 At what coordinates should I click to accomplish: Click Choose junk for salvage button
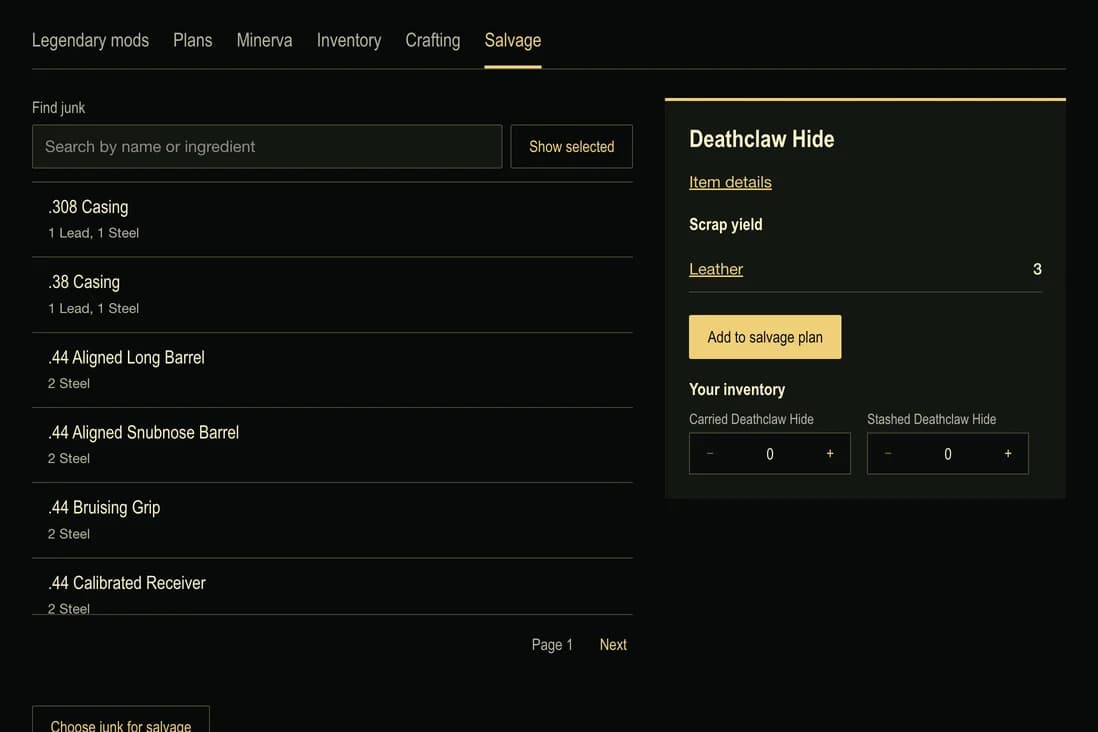click(120, 719)
